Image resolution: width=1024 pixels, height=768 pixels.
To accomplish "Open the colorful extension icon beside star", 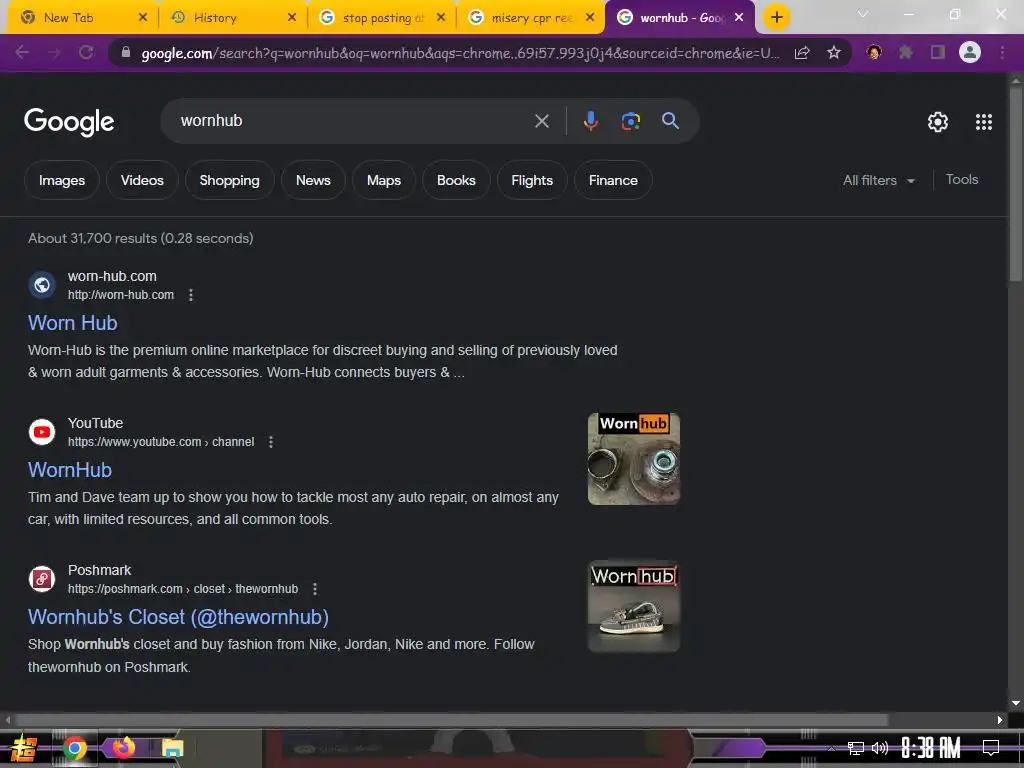I will [x=874, y=52].
